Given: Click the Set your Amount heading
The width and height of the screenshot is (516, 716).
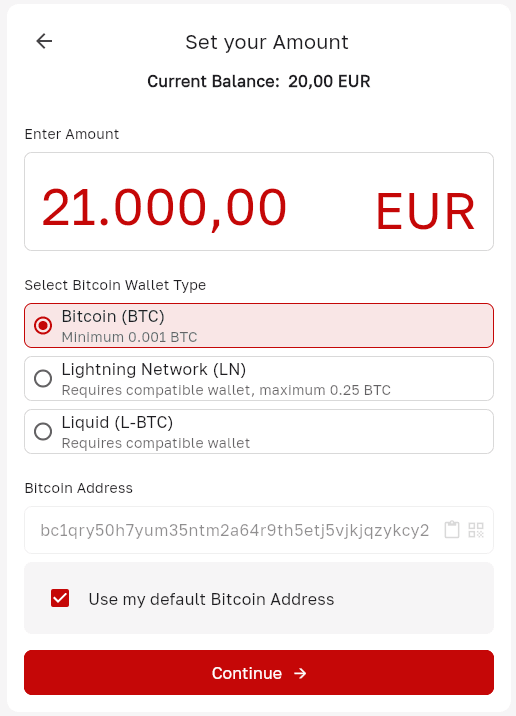Looking at the screenshot, I should (267, 42).
